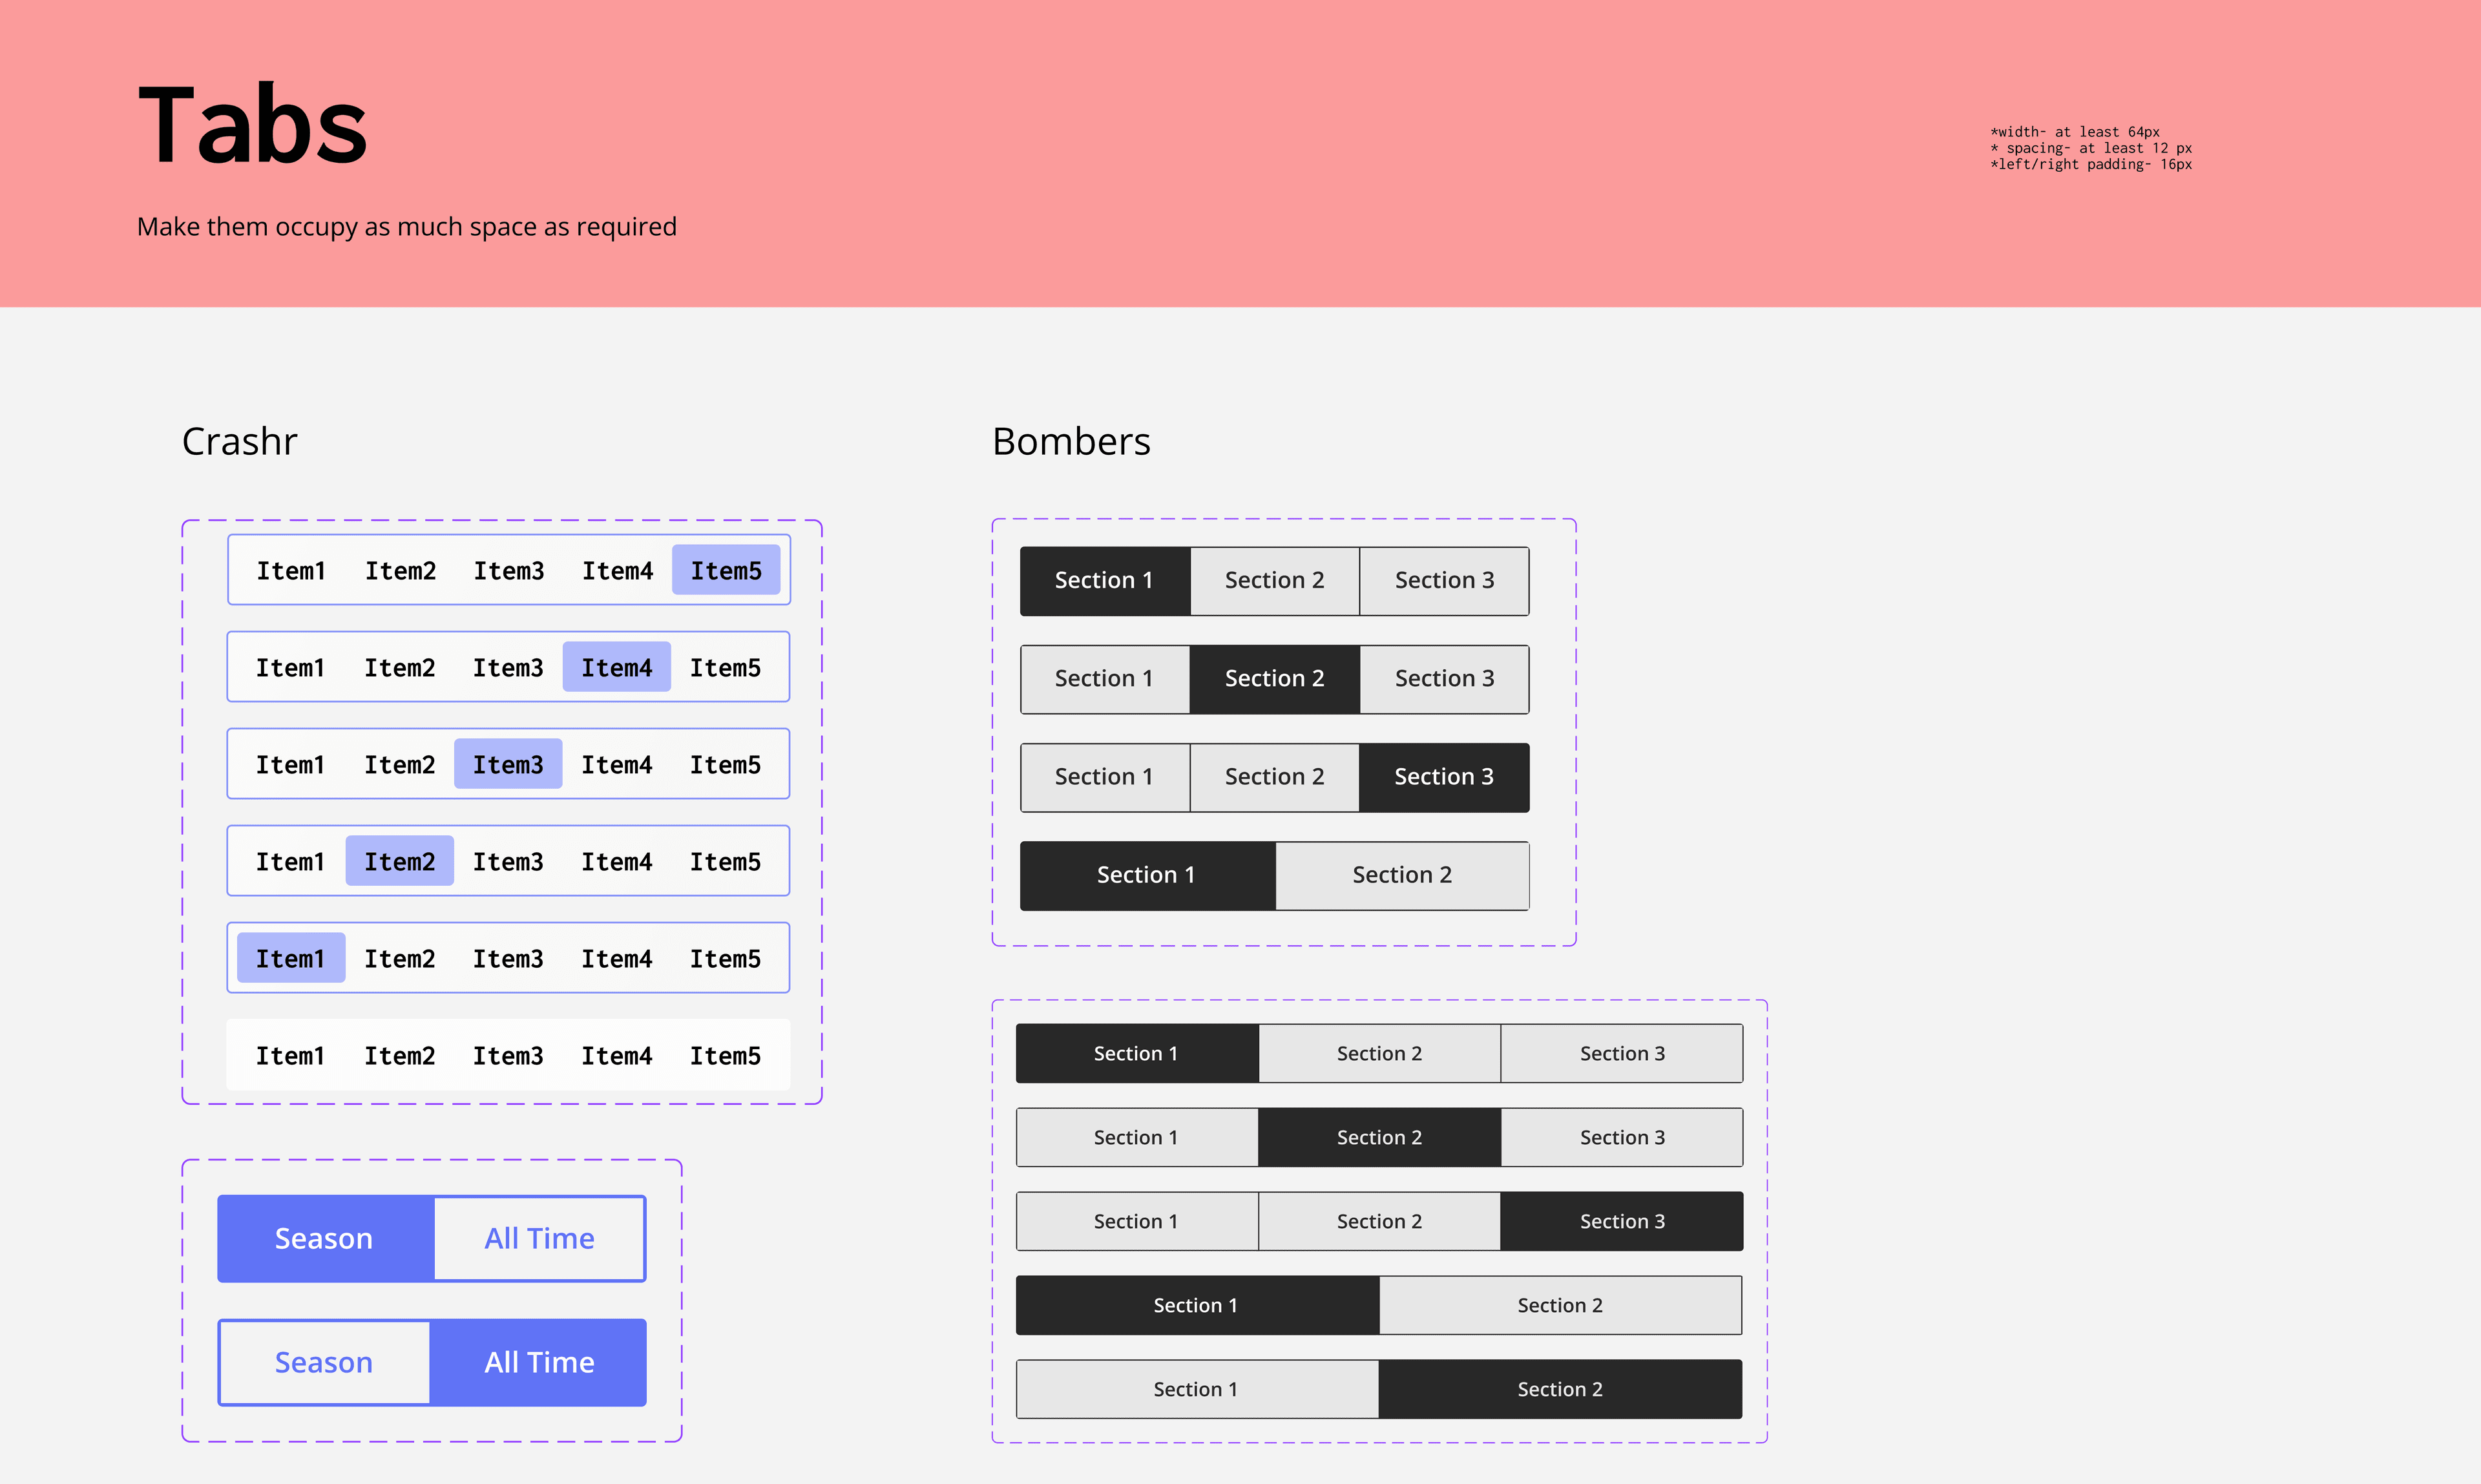Click the width and spacing notes text
Viewport: 2481px width, 1484px height.
point(2090,148)
